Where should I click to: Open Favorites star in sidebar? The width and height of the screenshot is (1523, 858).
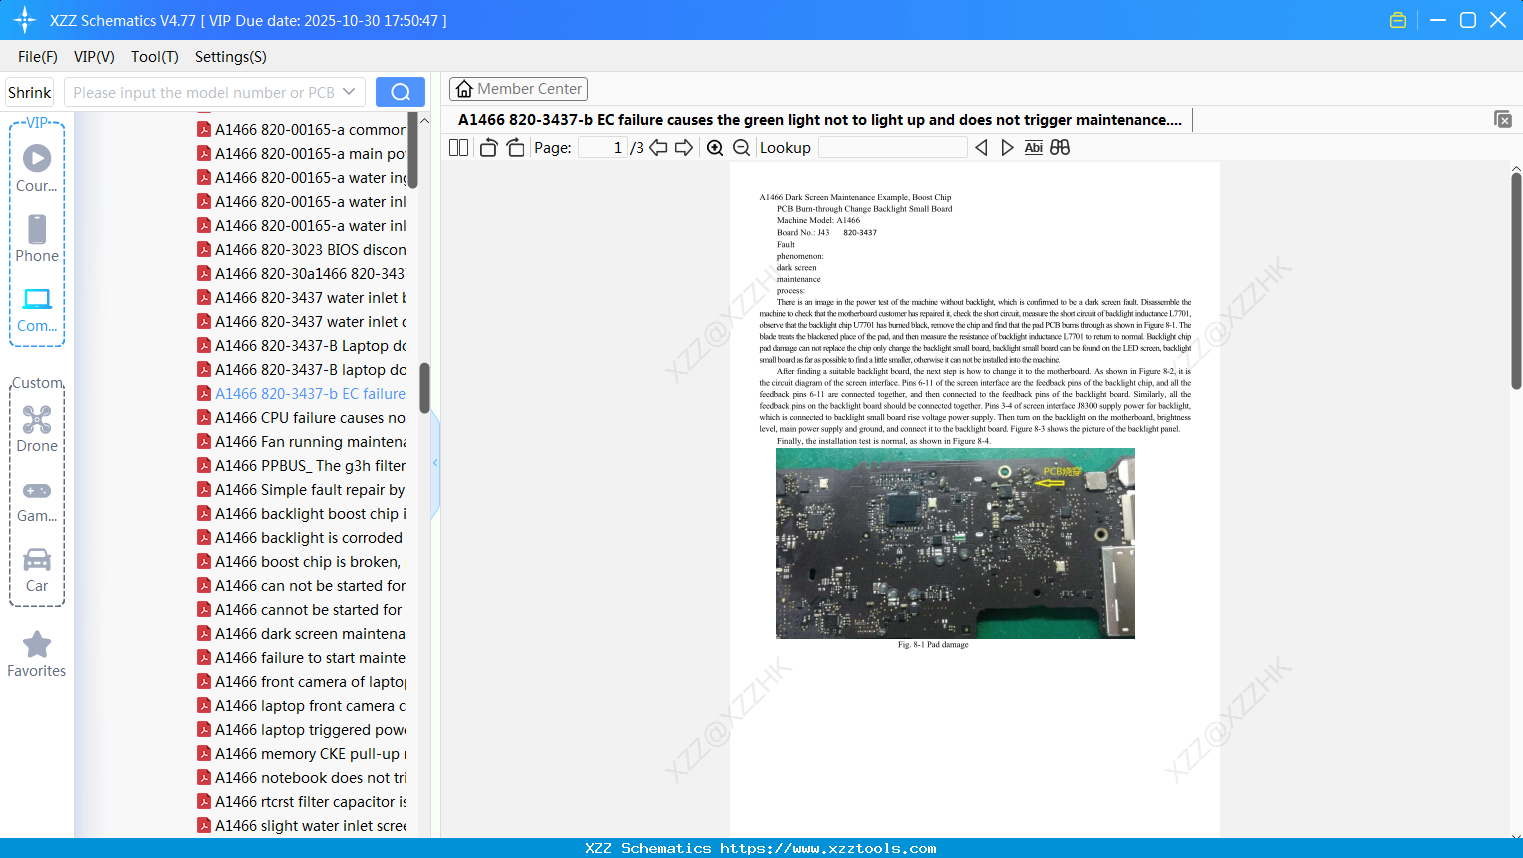(x=37, y=654)
